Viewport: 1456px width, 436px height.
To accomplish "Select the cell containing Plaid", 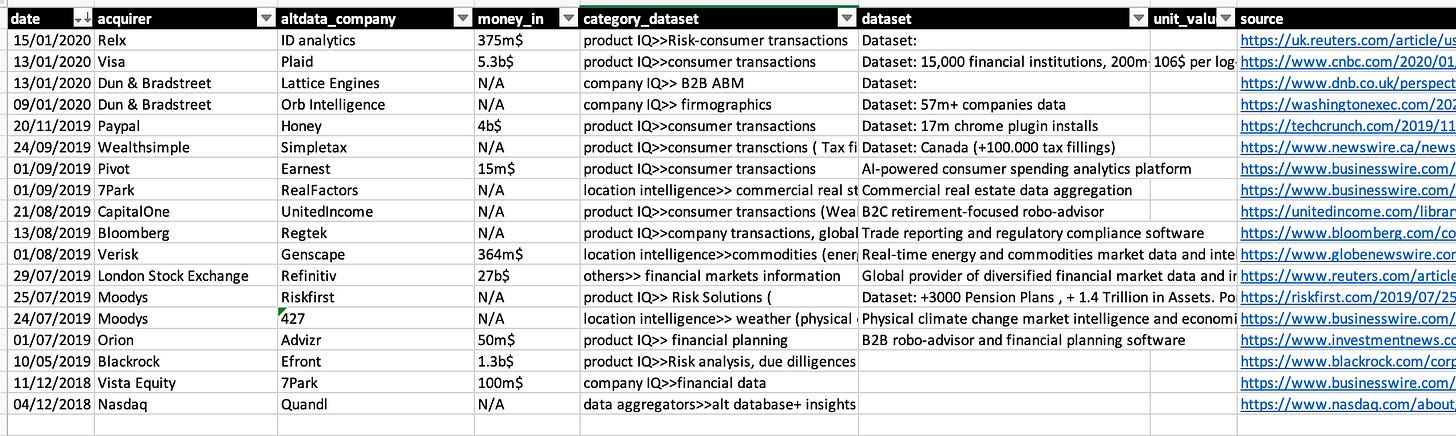I will [x=377, y=62].
